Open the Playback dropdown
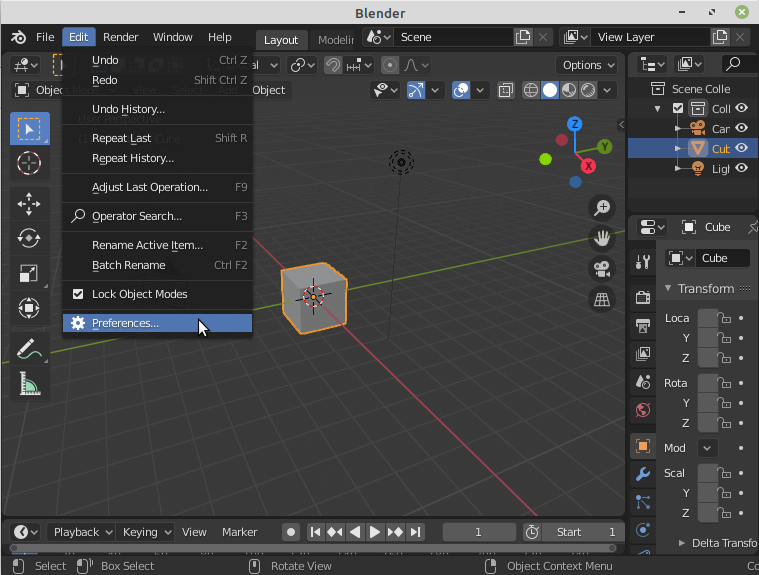Image resolution: width=759 pixels, height=575 pixels. pos(81,532)
